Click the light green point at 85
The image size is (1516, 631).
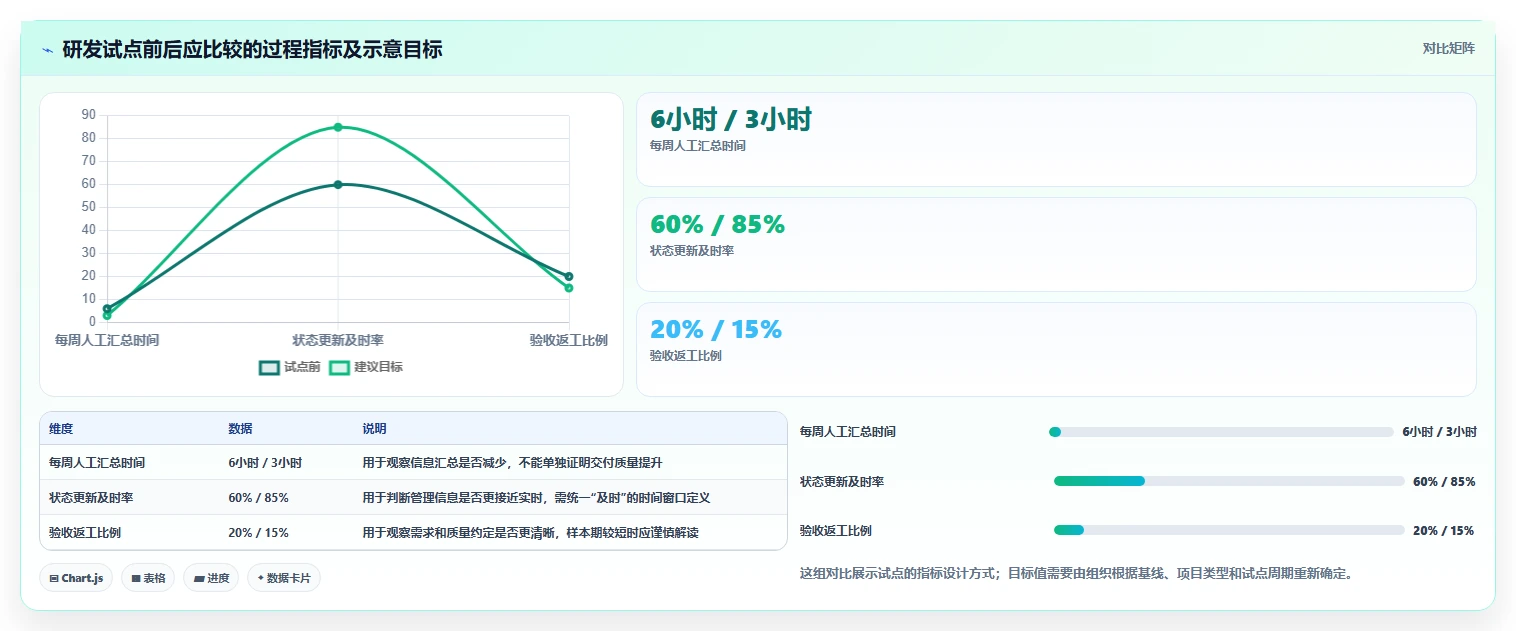338,127
